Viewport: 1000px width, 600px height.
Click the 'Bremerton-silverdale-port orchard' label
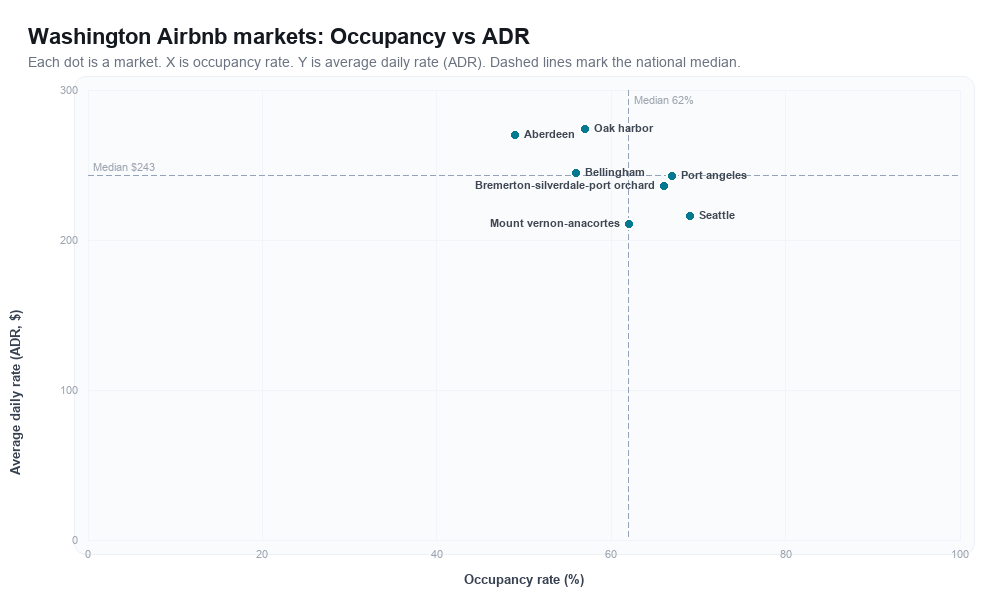point(564,186)
